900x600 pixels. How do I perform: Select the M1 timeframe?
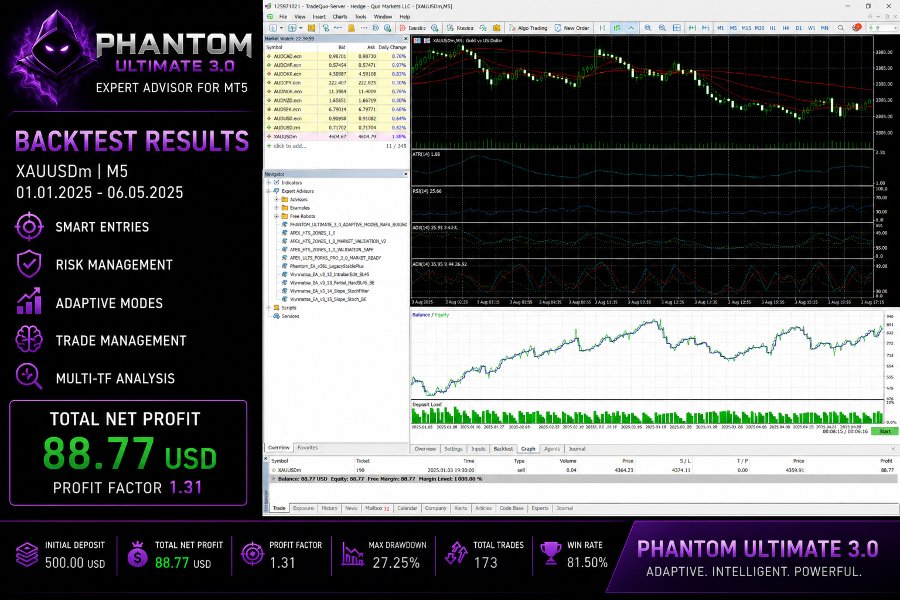[x=720, y=28]
